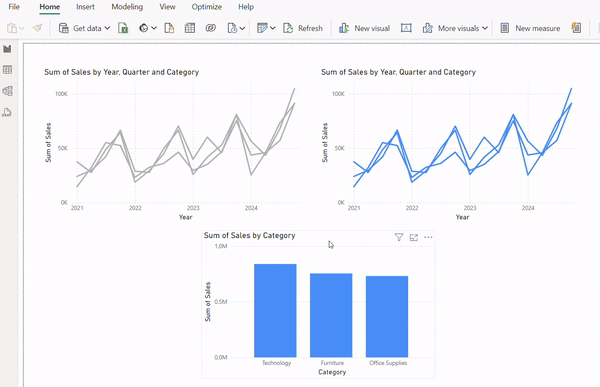Click the Furniture axis label
Image resolution: width=600 pixels, height=387 pixels.
[x=332, y=363]
